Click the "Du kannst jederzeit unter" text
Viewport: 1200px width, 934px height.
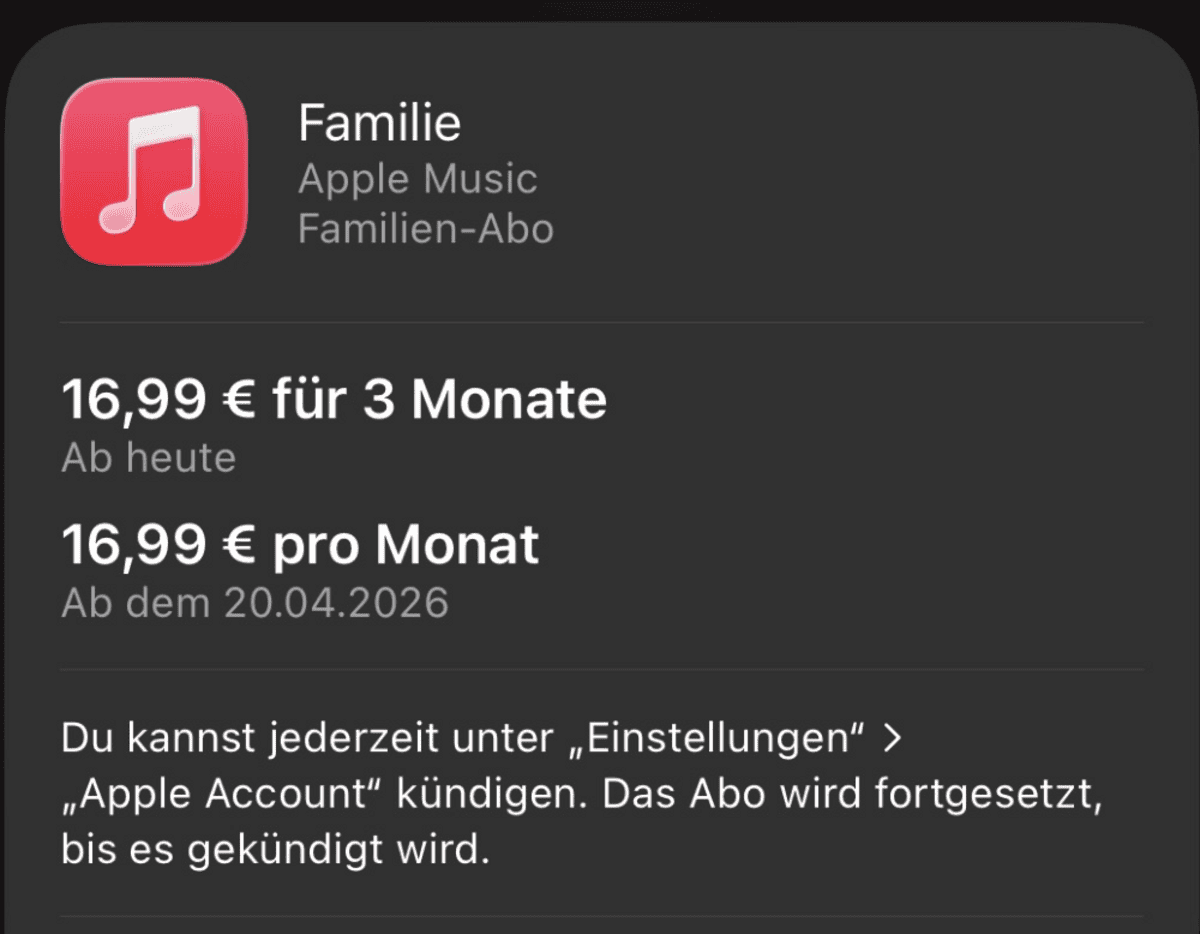tap(307, 740)
